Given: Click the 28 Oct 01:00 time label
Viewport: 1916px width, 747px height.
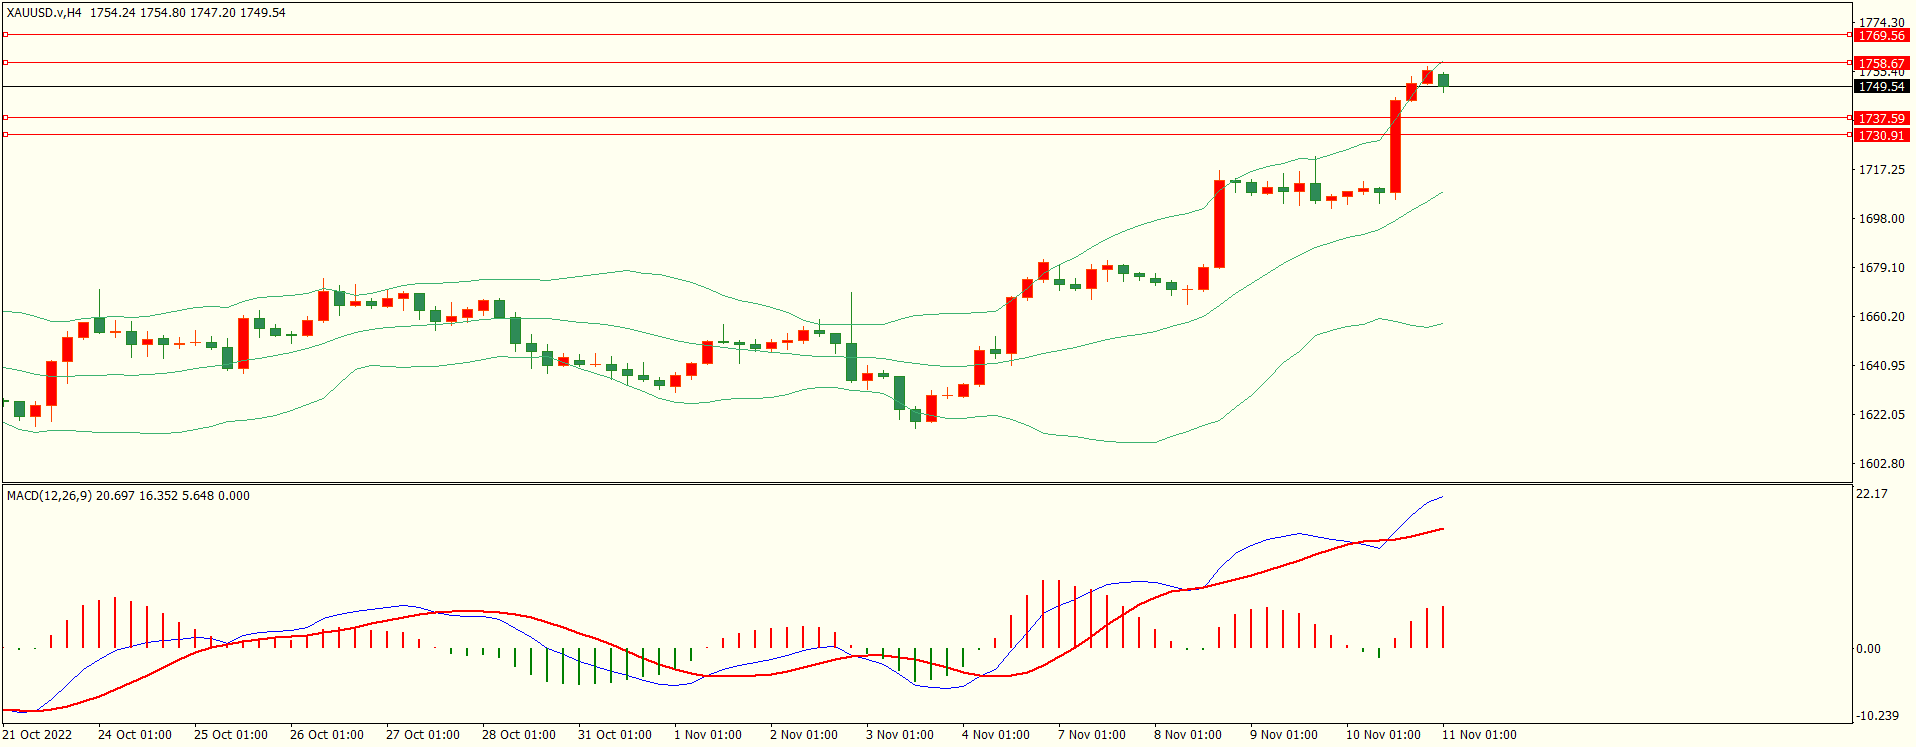Looking at the screenshot, I should coord(518,735).
